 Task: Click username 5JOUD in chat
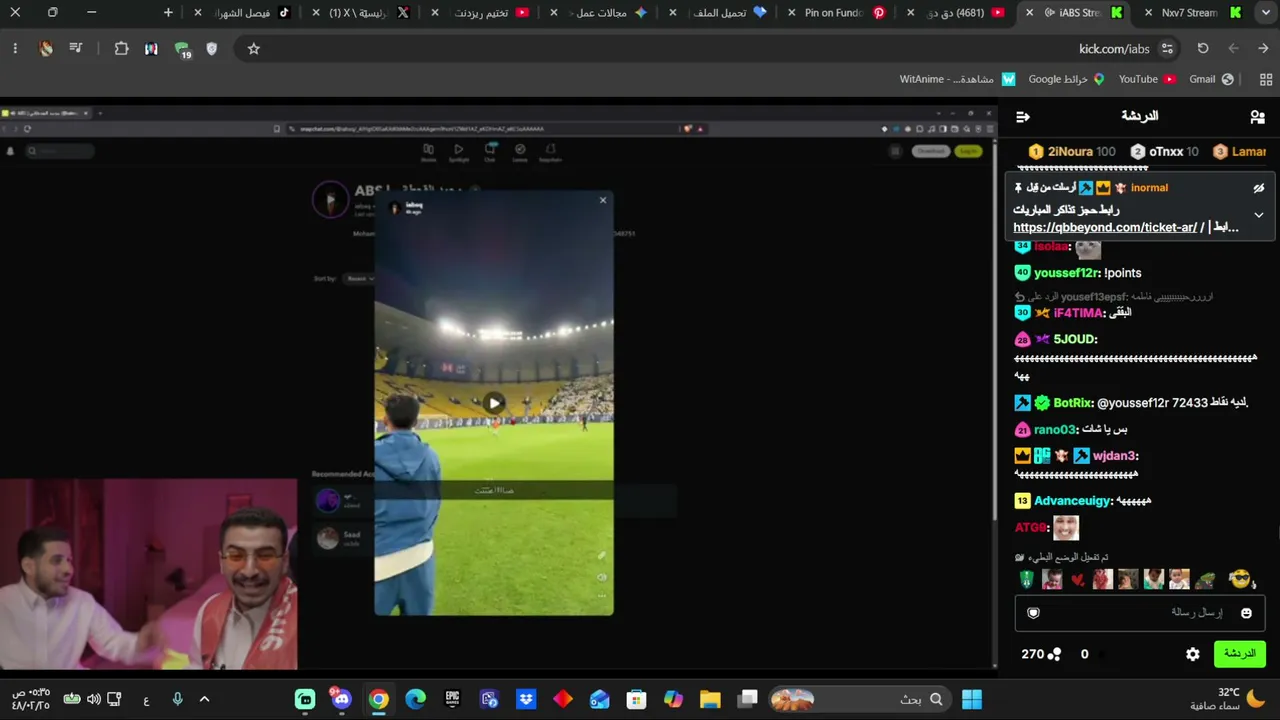click(x=1074, y=339)
